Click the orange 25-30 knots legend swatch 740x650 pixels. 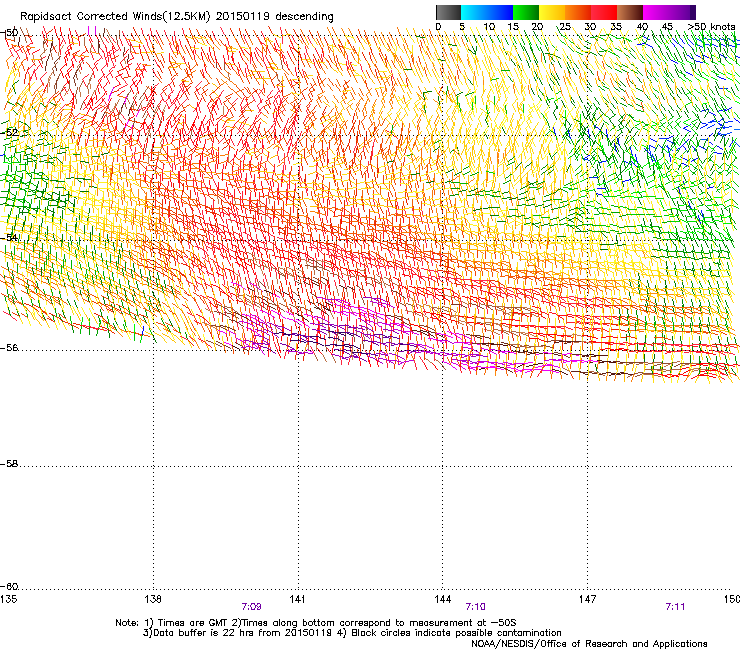pos(578,12)
